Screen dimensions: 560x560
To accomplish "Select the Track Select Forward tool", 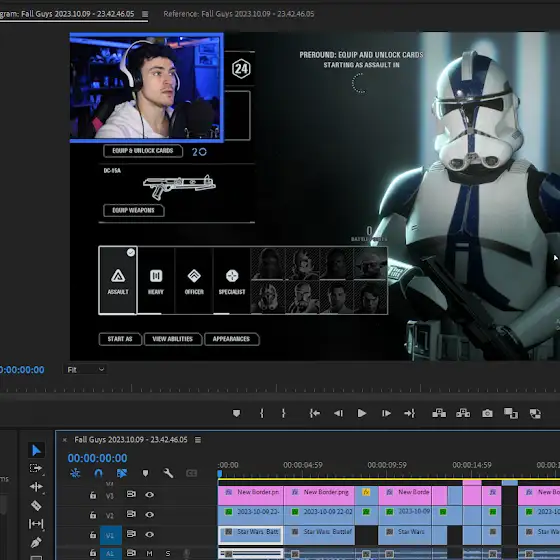I will [x=36, y=468].
